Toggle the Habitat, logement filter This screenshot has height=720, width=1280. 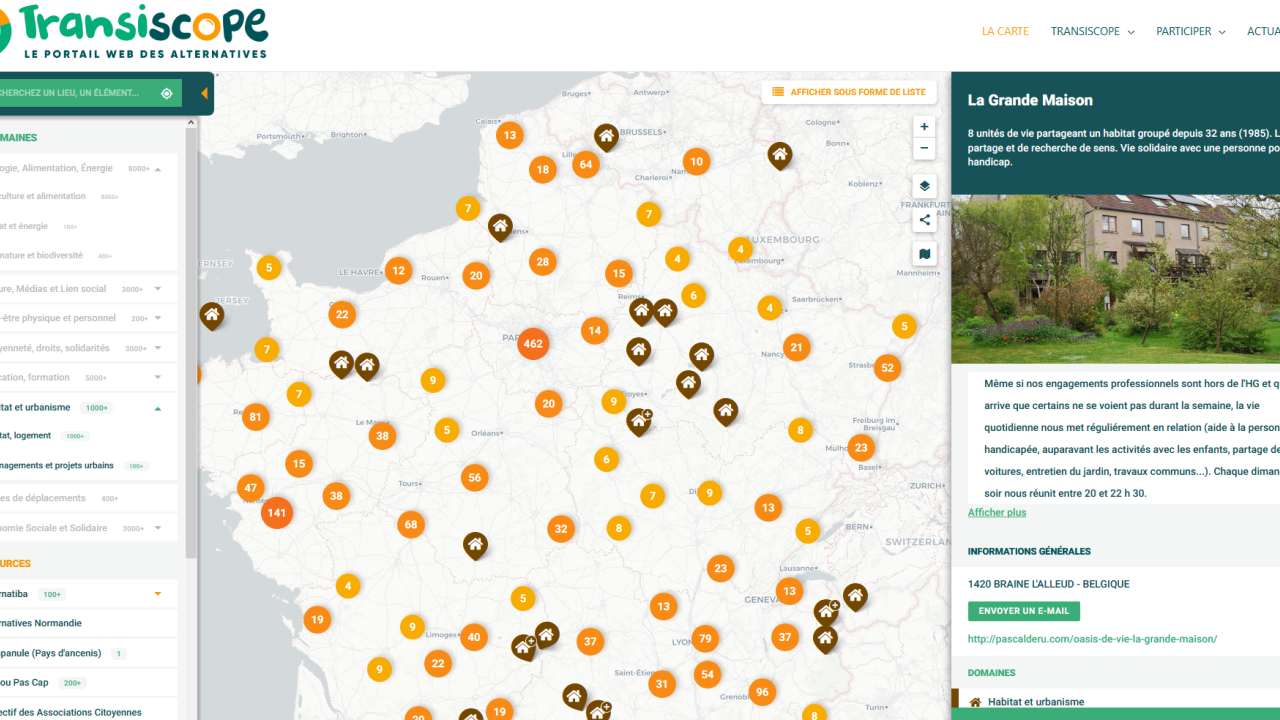click(x=30, y=436)
